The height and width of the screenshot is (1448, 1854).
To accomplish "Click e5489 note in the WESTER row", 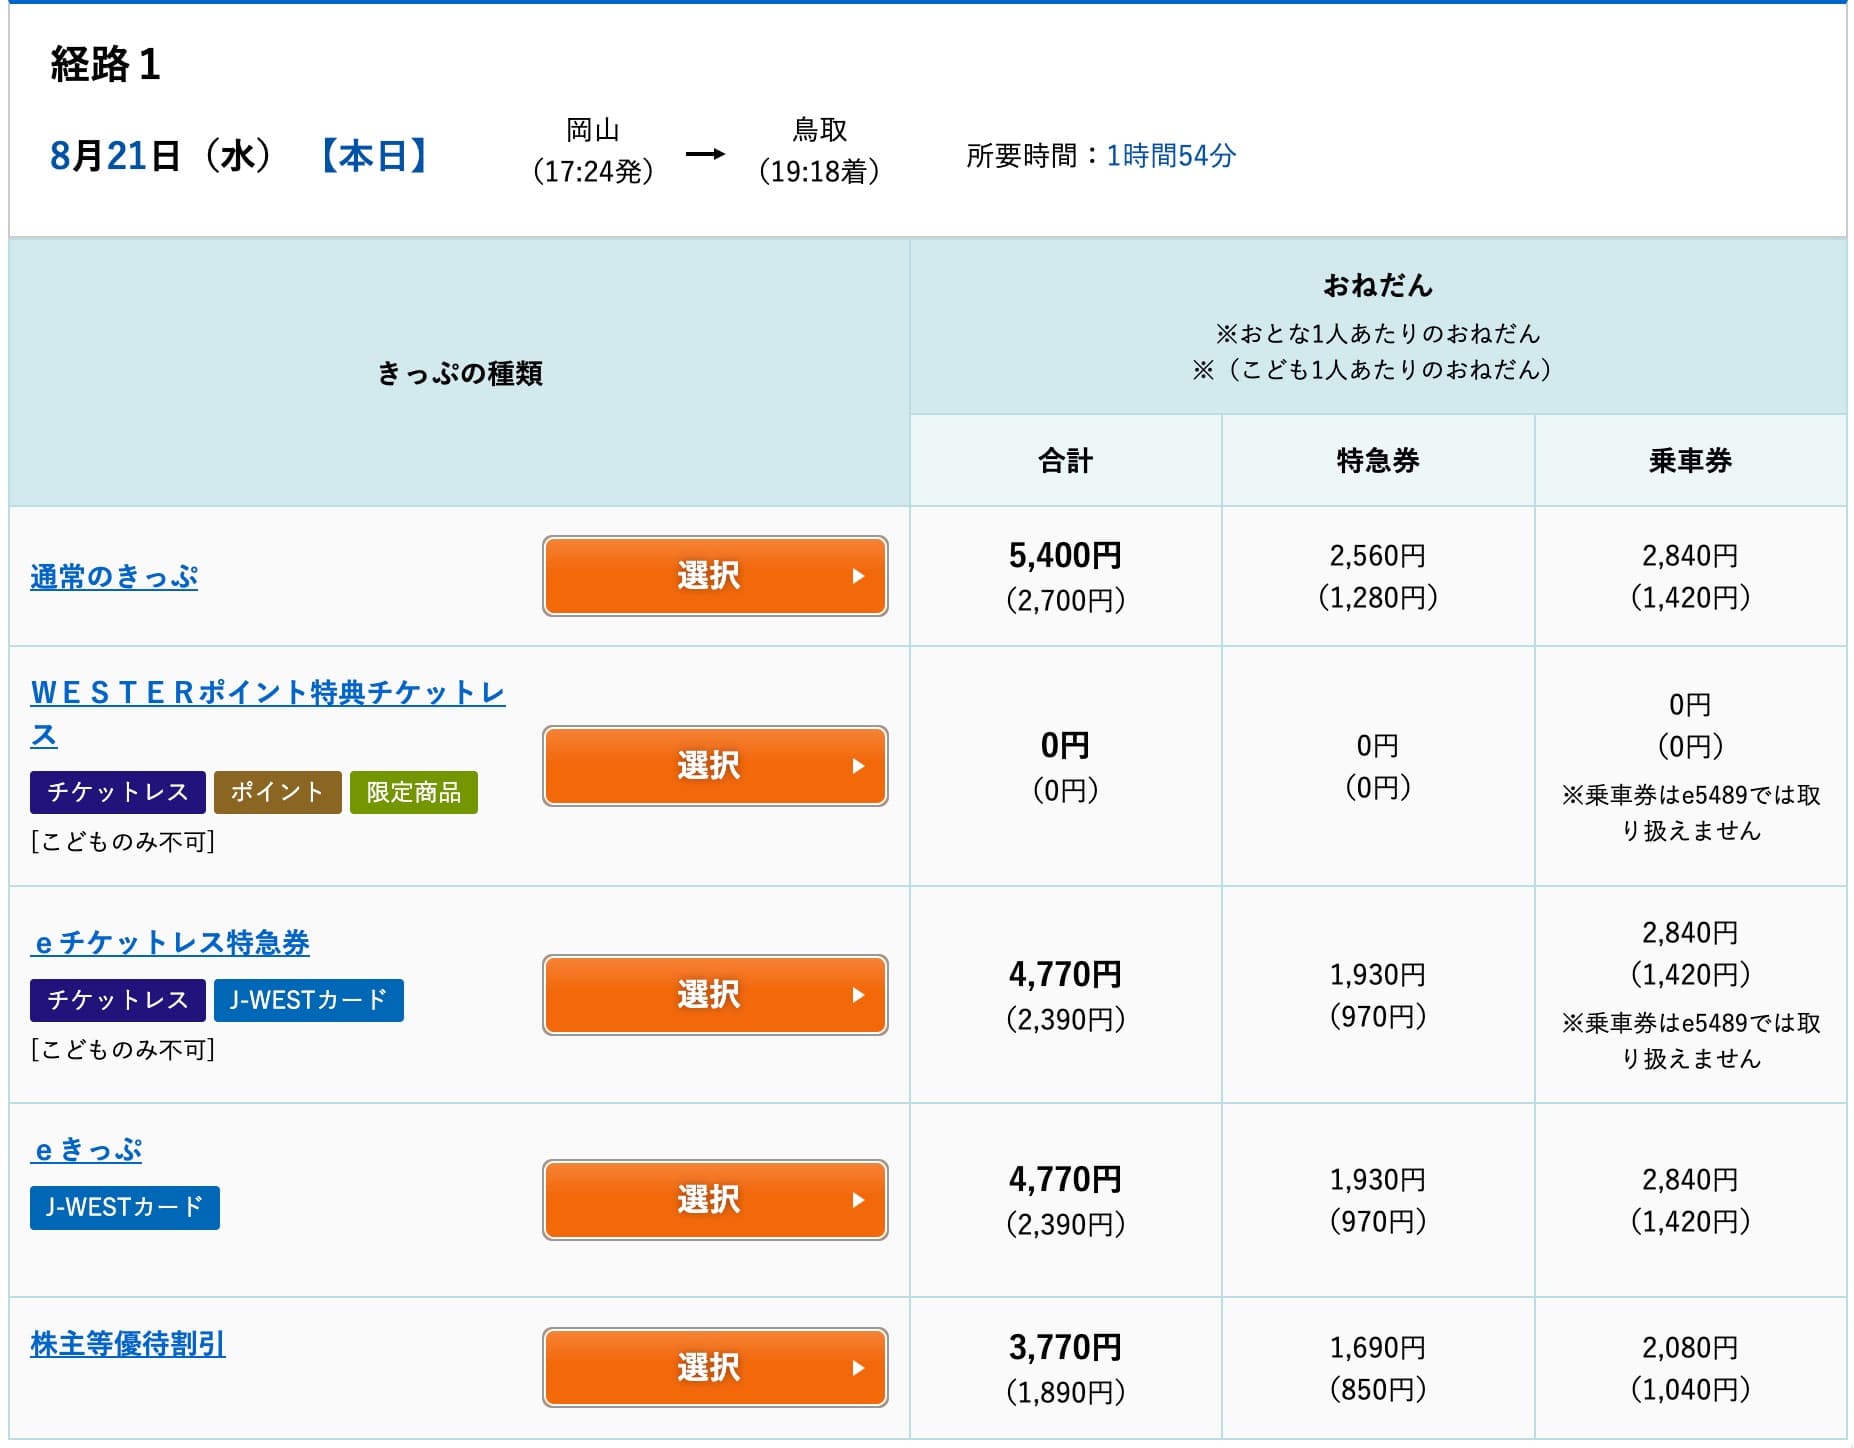I will (1690, 813).
